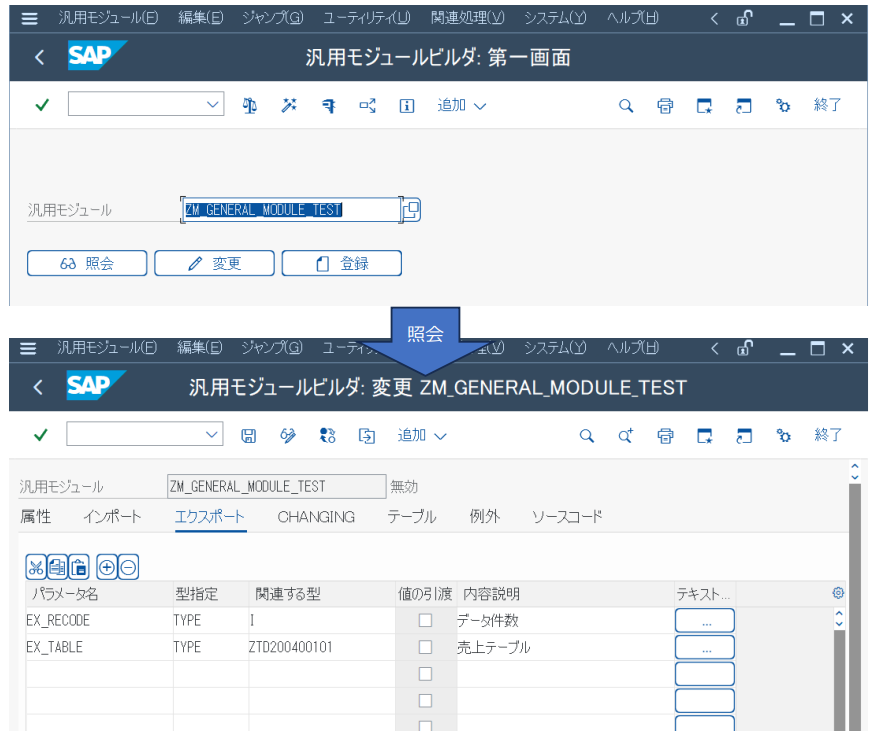887x735 pixels.
Task: Click the table settings gear icon
Action: (x=838, y=592)
